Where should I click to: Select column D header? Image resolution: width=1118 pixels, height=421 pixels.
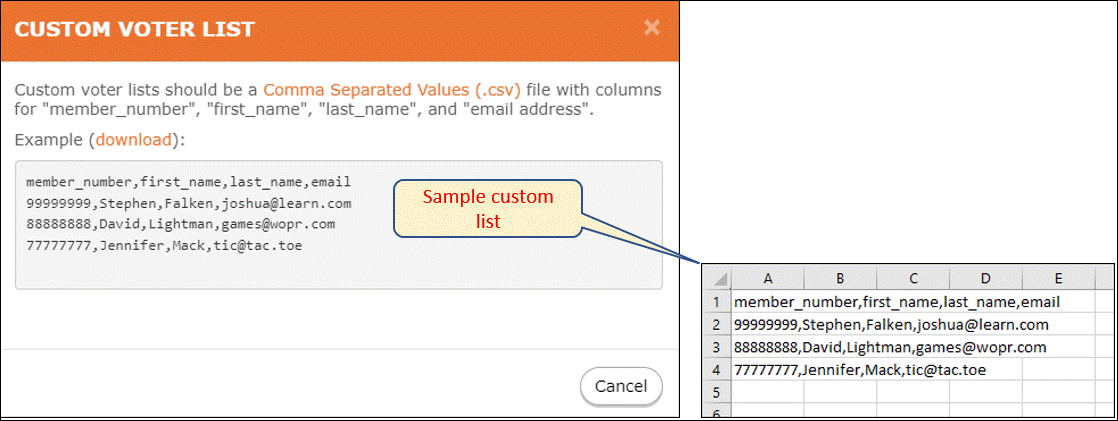[x=985, y=278]
